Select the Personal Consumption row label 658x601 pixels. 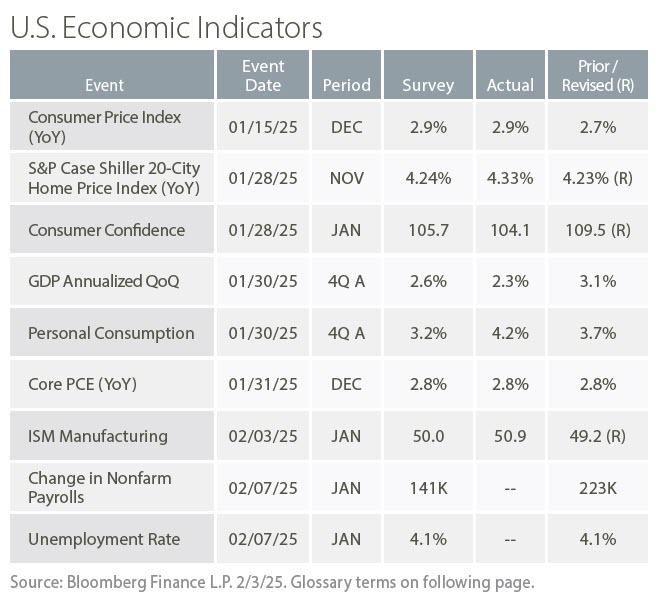pos(111,333)
